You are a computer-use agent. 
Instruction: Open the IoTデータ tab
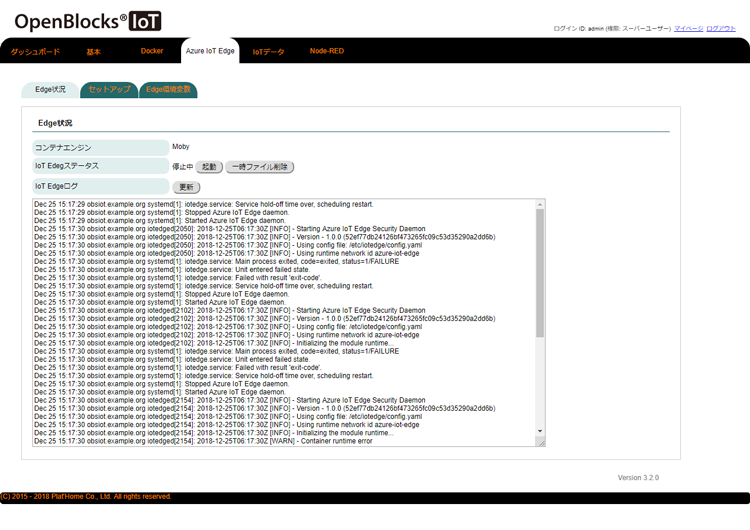pyautogui.click(x=268, y=52)
